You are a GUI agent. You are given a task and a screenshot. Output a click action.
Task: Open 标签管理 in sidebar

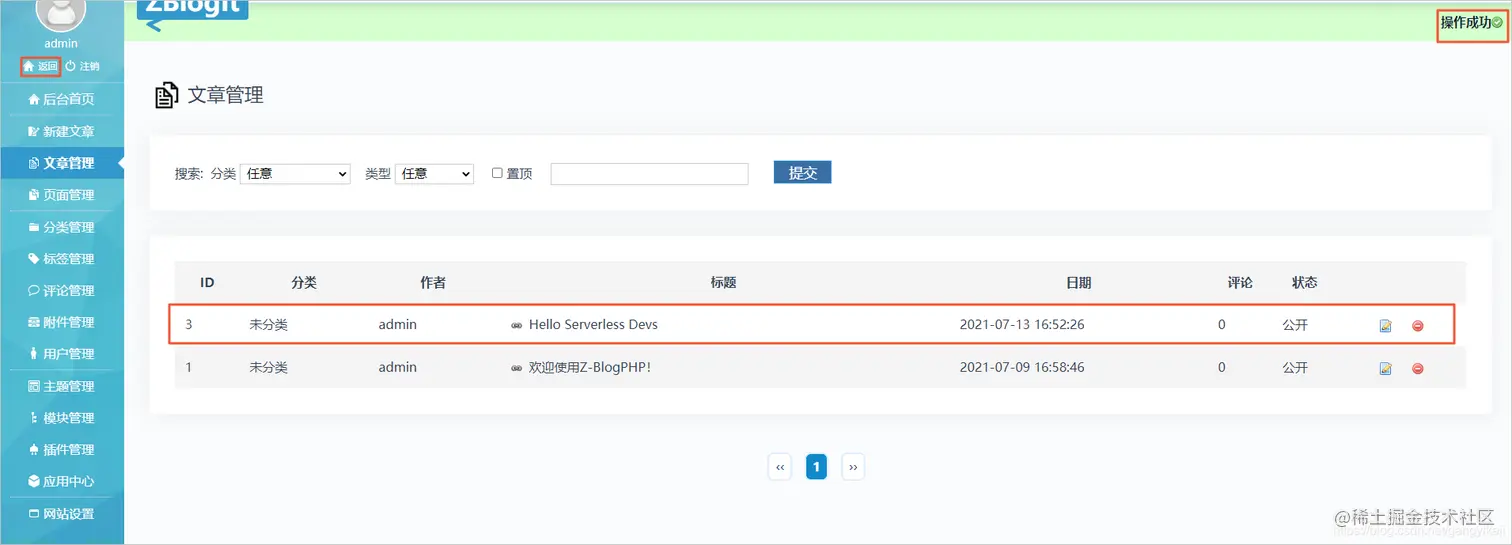click(62, 259)
